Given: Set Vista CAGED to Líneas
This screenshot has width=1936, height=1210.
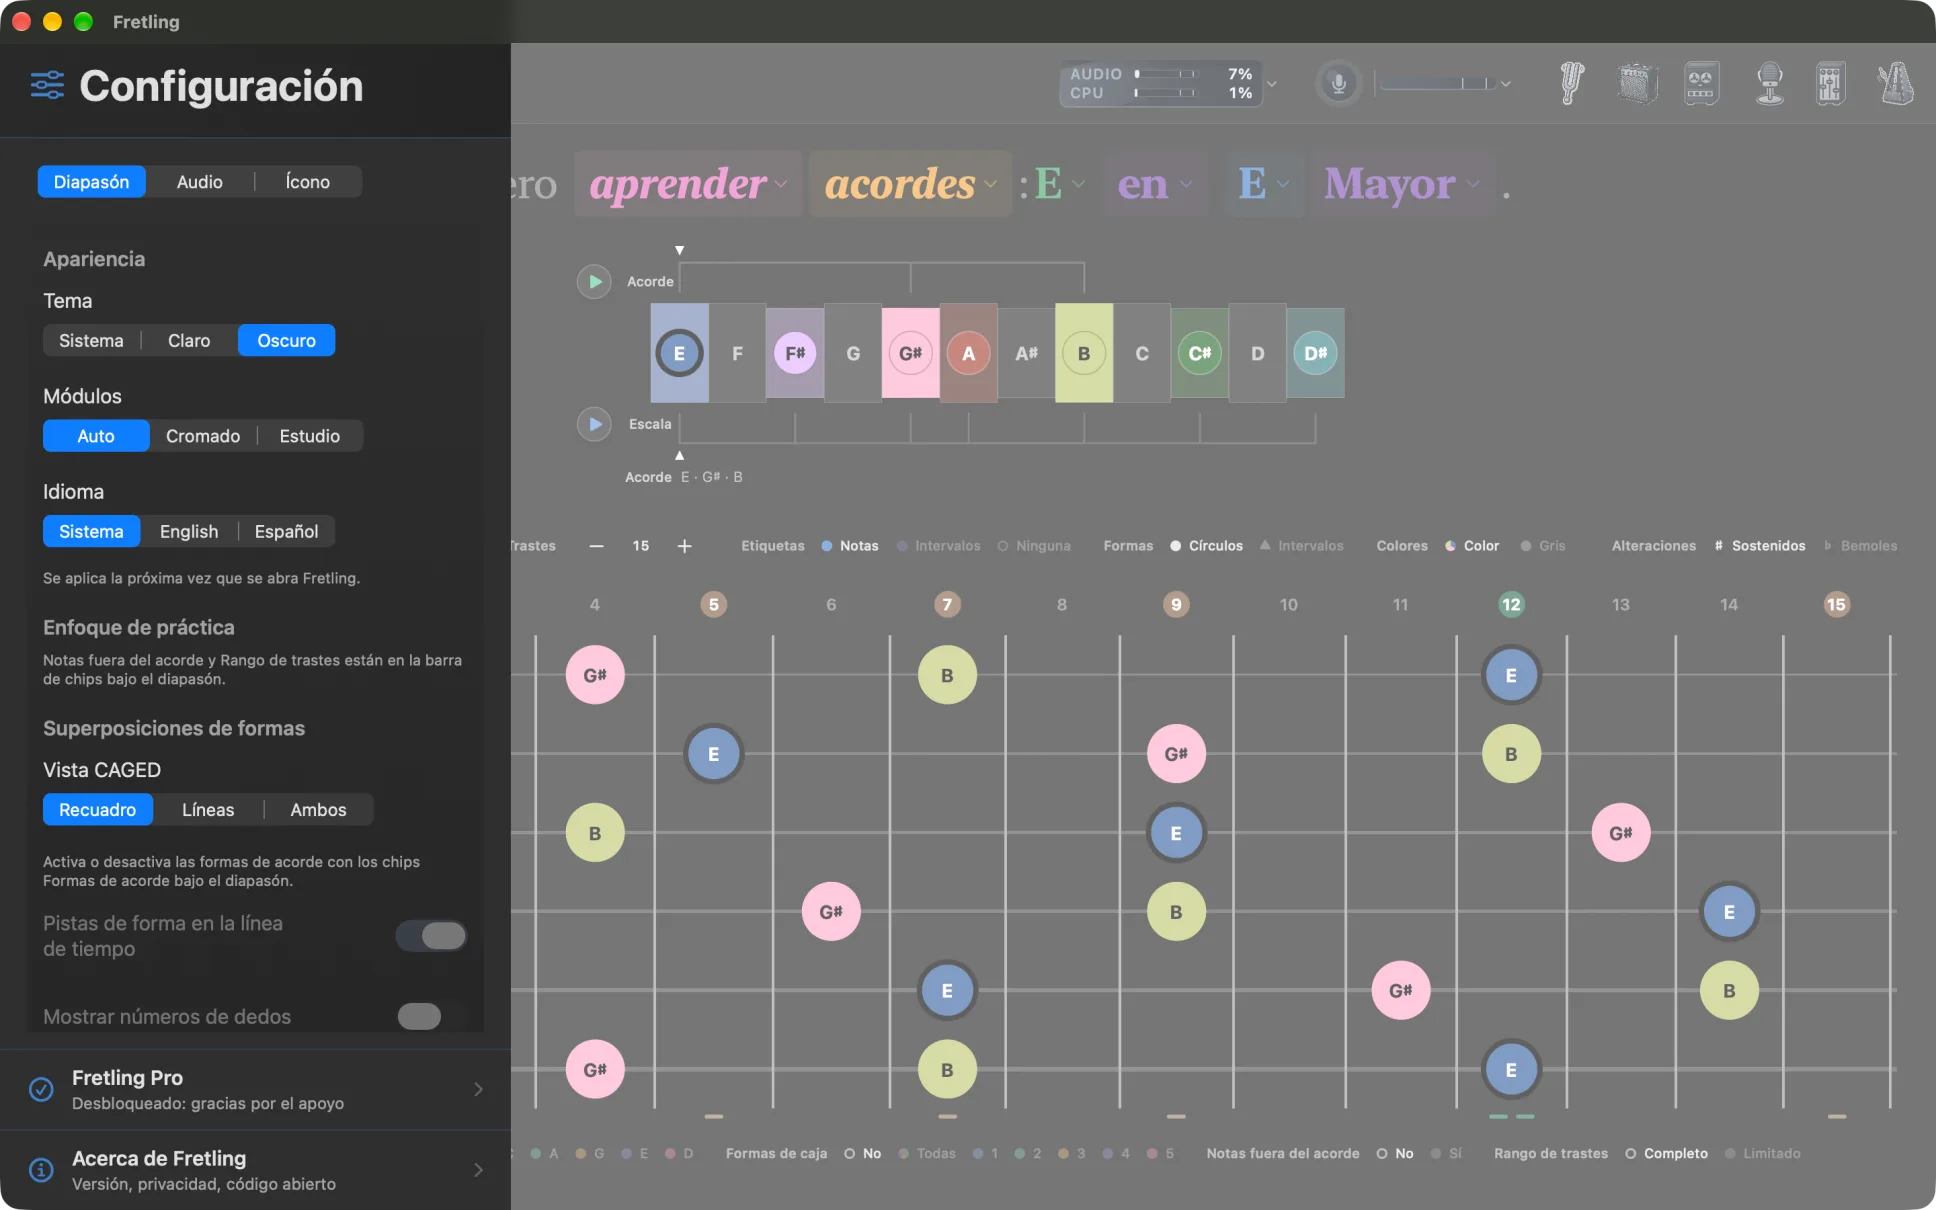Looking at the screenshot, I should pos(208,810).
